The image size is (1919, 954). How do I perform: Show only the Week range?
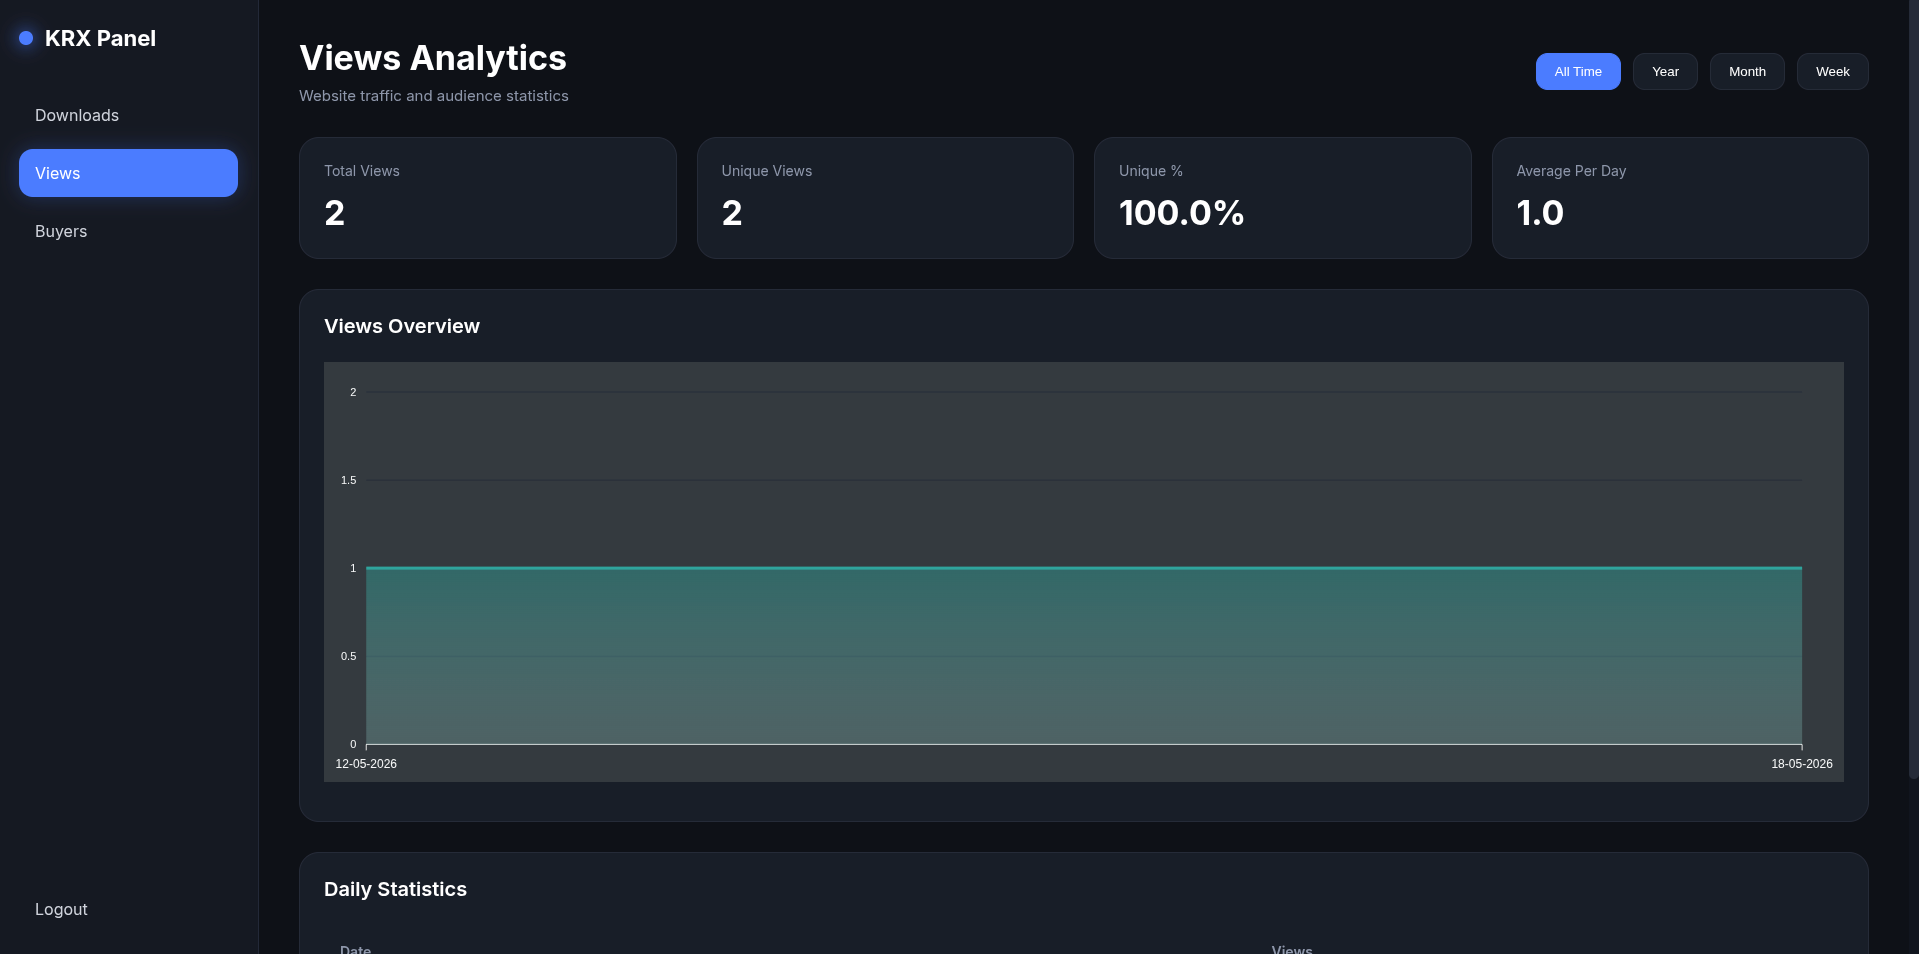(1832, 72)
